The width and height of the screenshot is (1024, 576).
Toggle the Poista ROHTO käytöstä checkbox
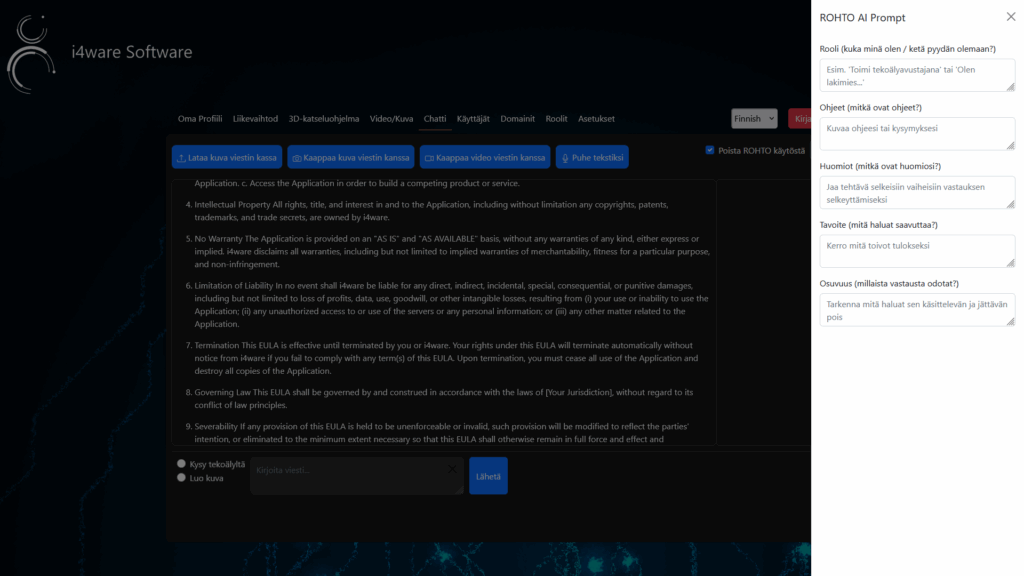click(x=710, y=150)
